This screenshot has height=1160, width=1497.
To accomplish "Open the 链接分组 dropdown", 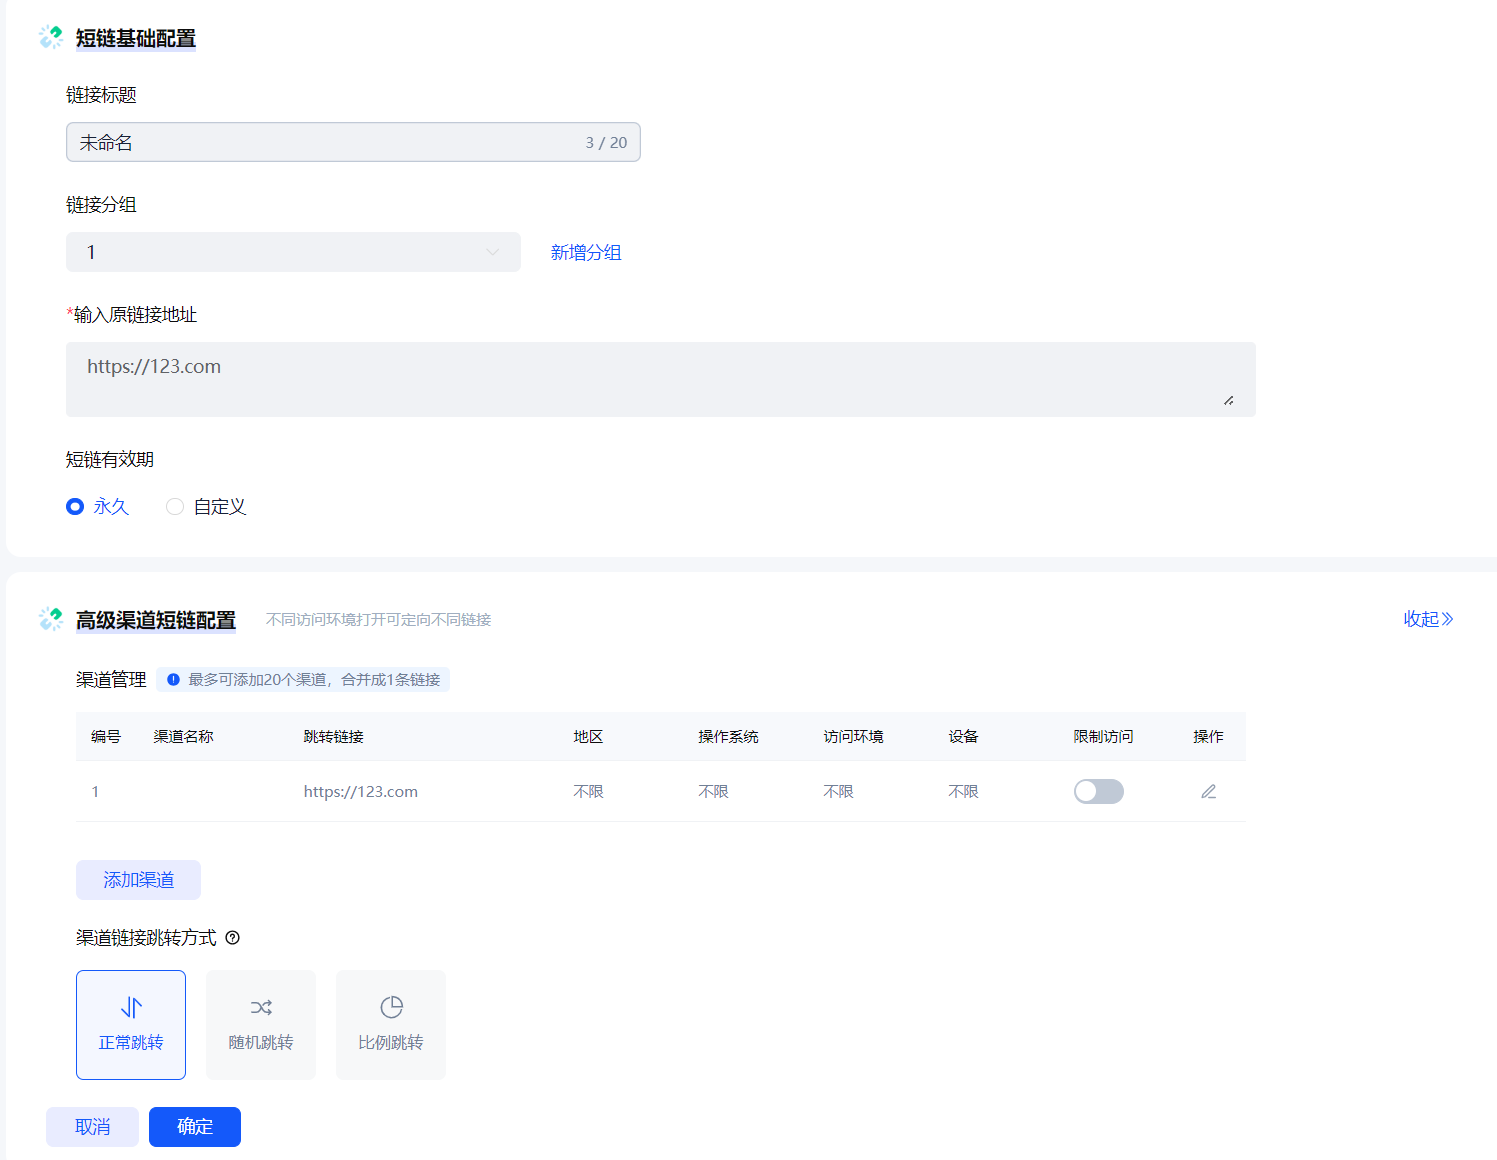I will point(293,252).
